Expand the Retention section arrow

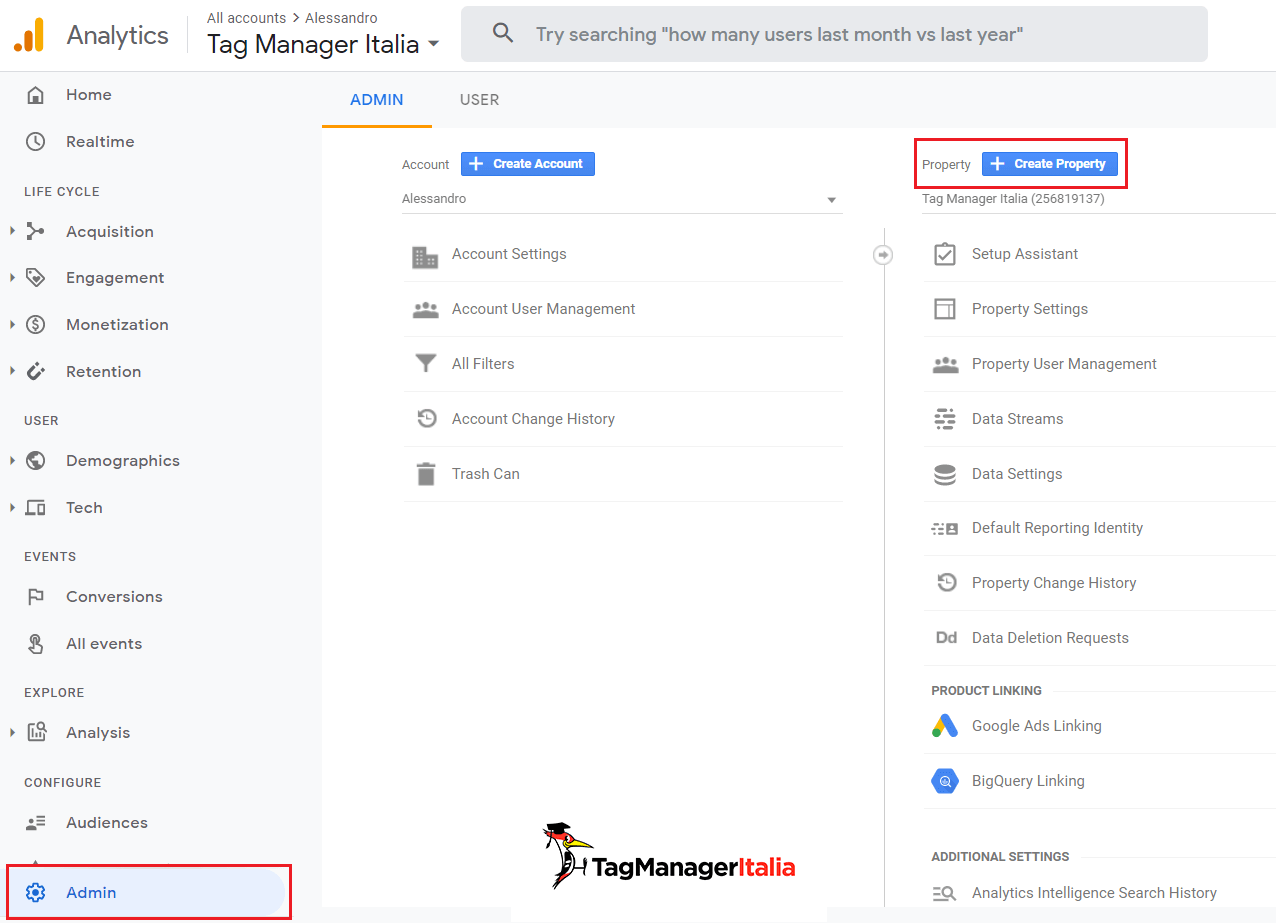tap(12, 371)
